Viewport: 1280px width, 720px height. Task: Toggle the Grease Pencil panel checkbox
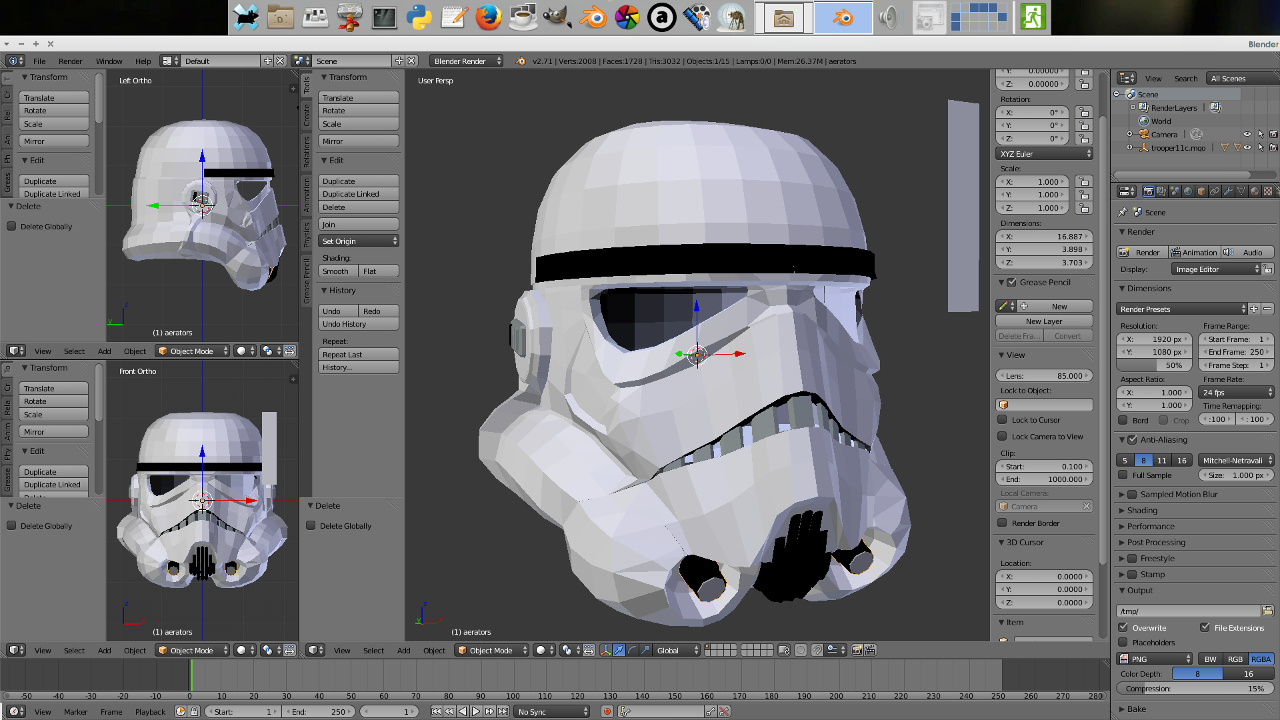(1012, 282)
